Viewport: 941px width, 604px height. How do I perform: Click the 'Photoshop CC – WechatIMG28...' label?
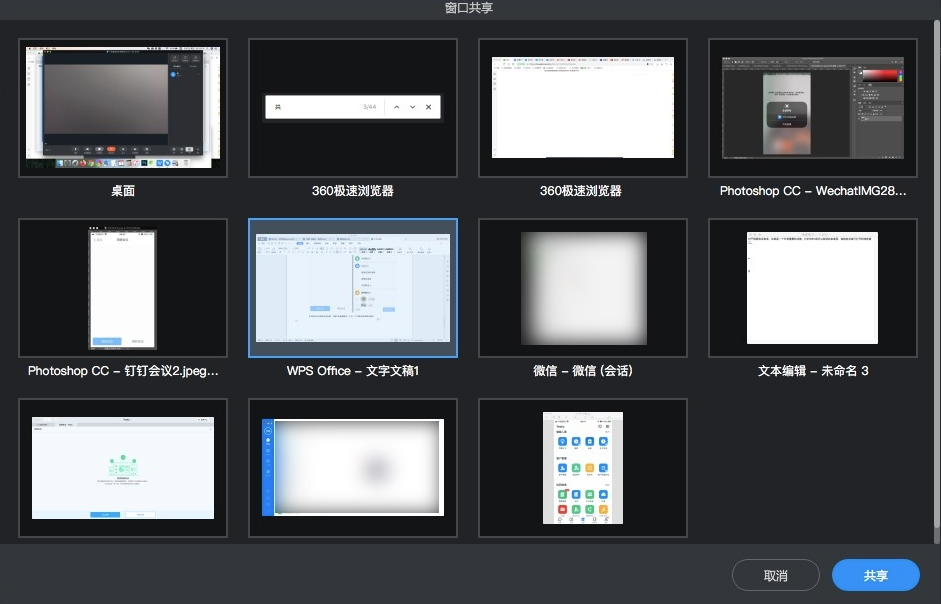[x=813, y=191]
